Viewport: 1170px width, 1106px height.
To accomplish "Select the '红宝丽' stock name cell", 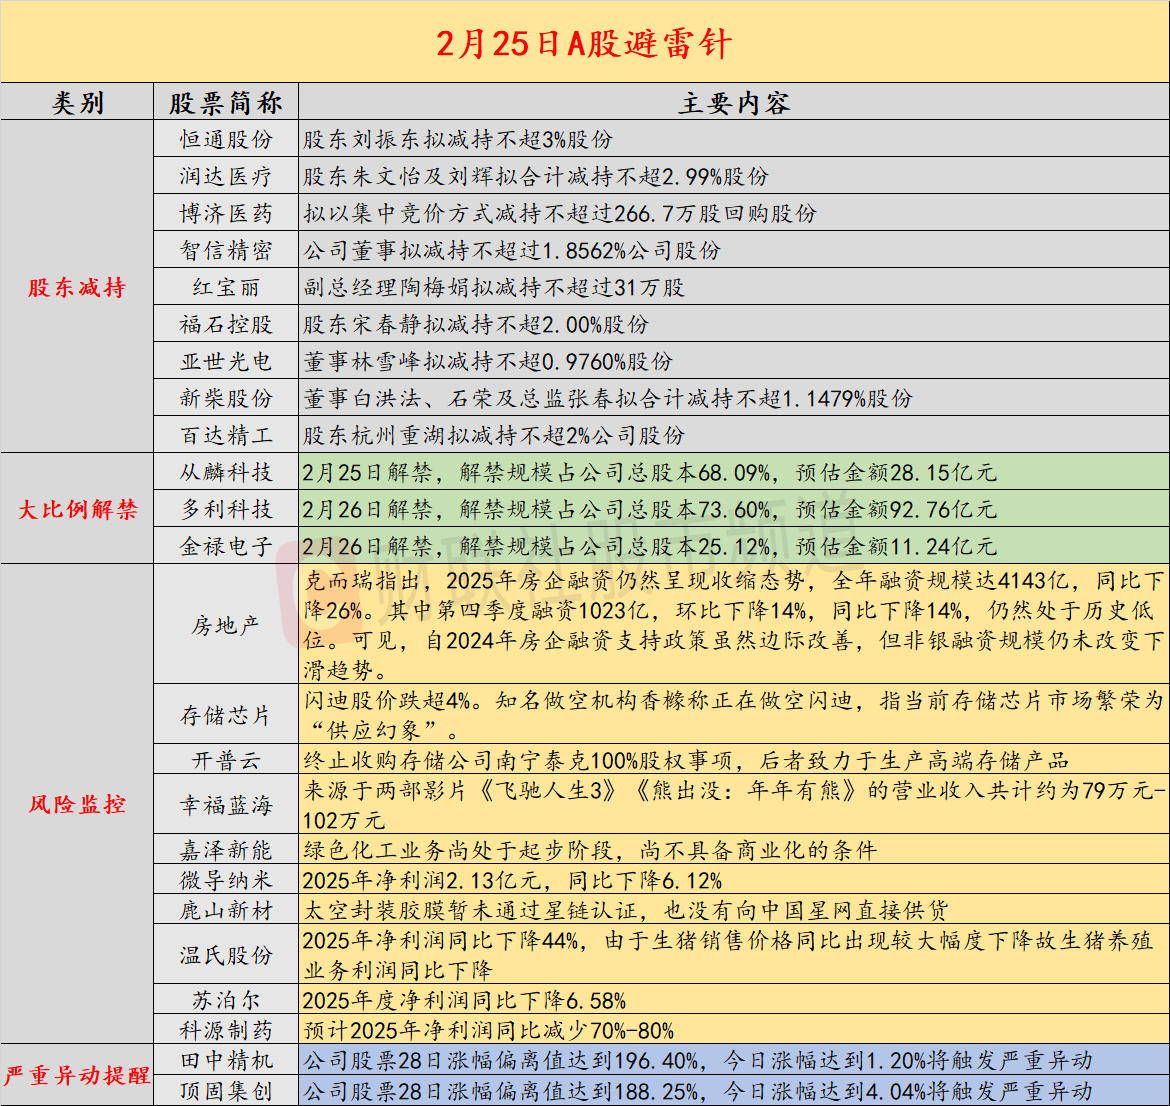I will (x=226, y=288).
